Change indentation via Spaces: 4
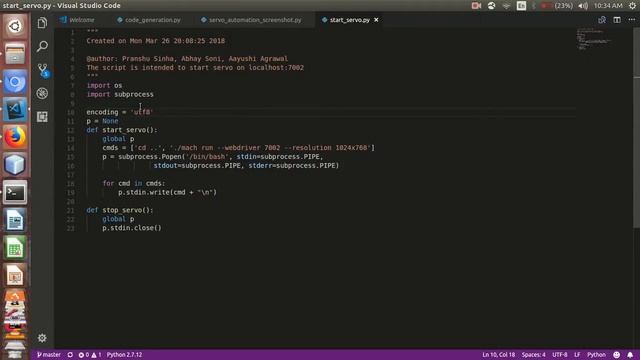 [x=533, y=355]
